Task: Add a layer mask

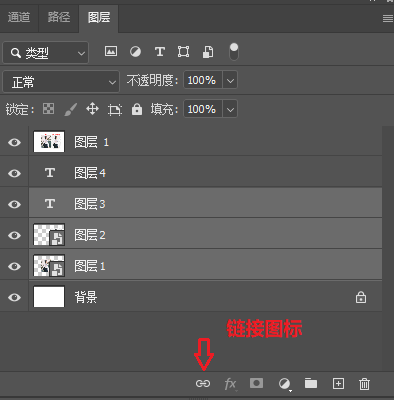Action: coord(256,383)
